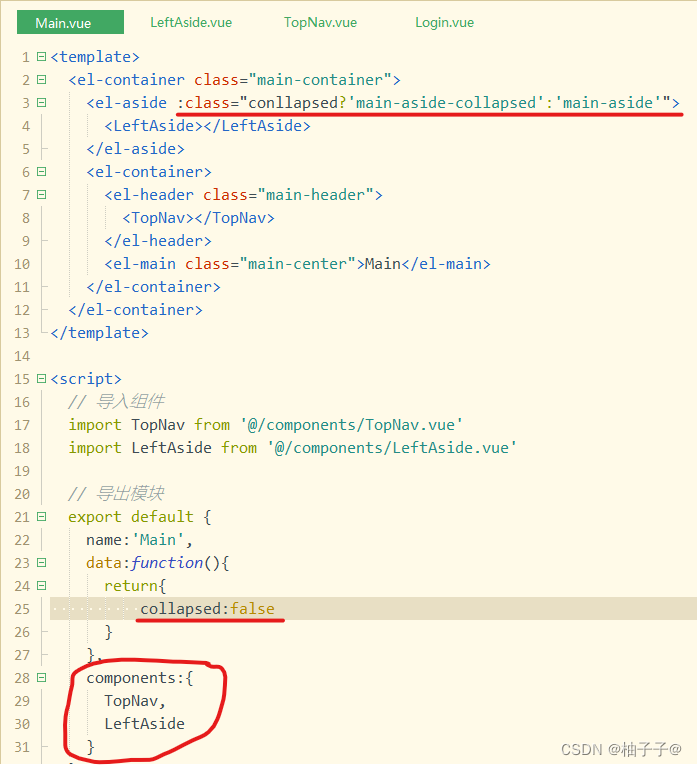Collapse the el-container fold on line 2

42,80
